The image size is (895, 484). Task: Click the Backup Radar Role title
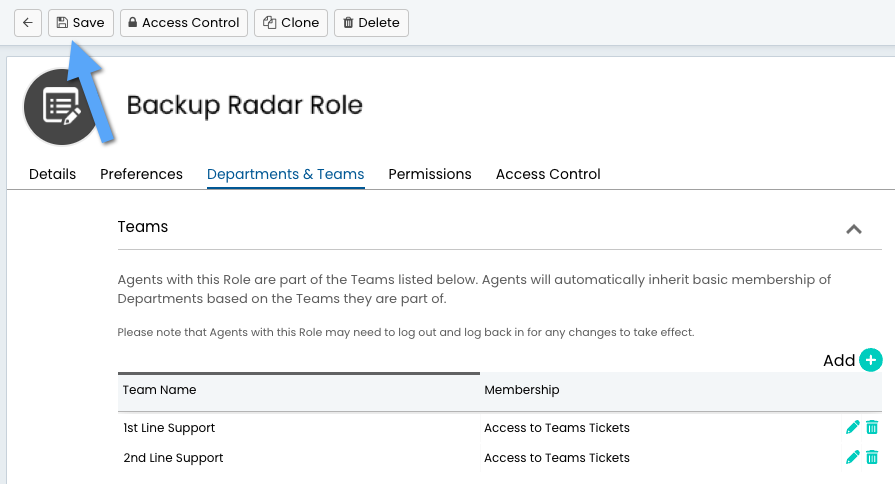click(244, 106)
